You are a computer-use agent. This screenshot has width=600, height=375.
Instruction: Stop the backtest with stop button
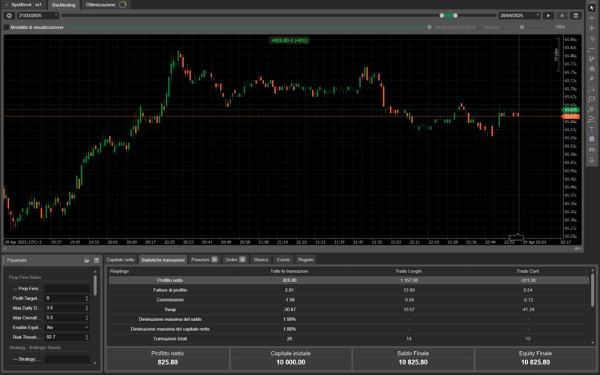click(x=562, y=16)
